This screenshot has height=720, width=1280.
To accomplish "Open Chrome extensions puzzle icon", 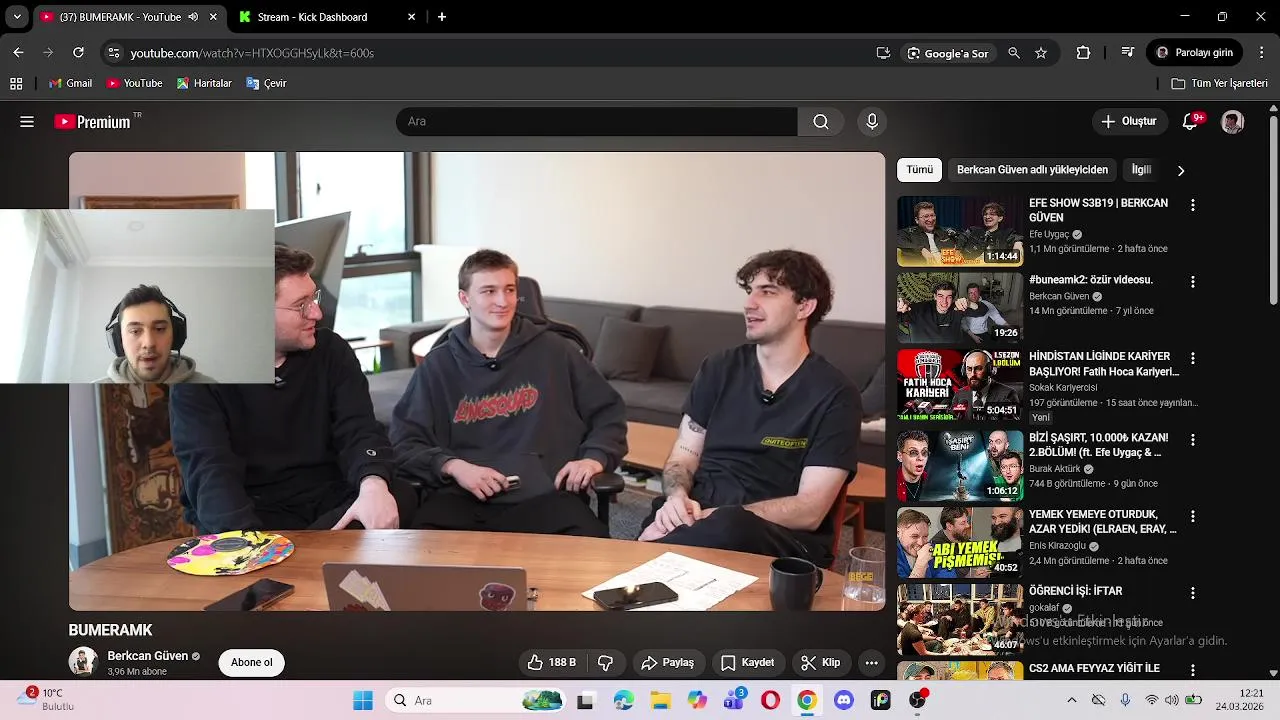I will click(x=1083, y=53).
